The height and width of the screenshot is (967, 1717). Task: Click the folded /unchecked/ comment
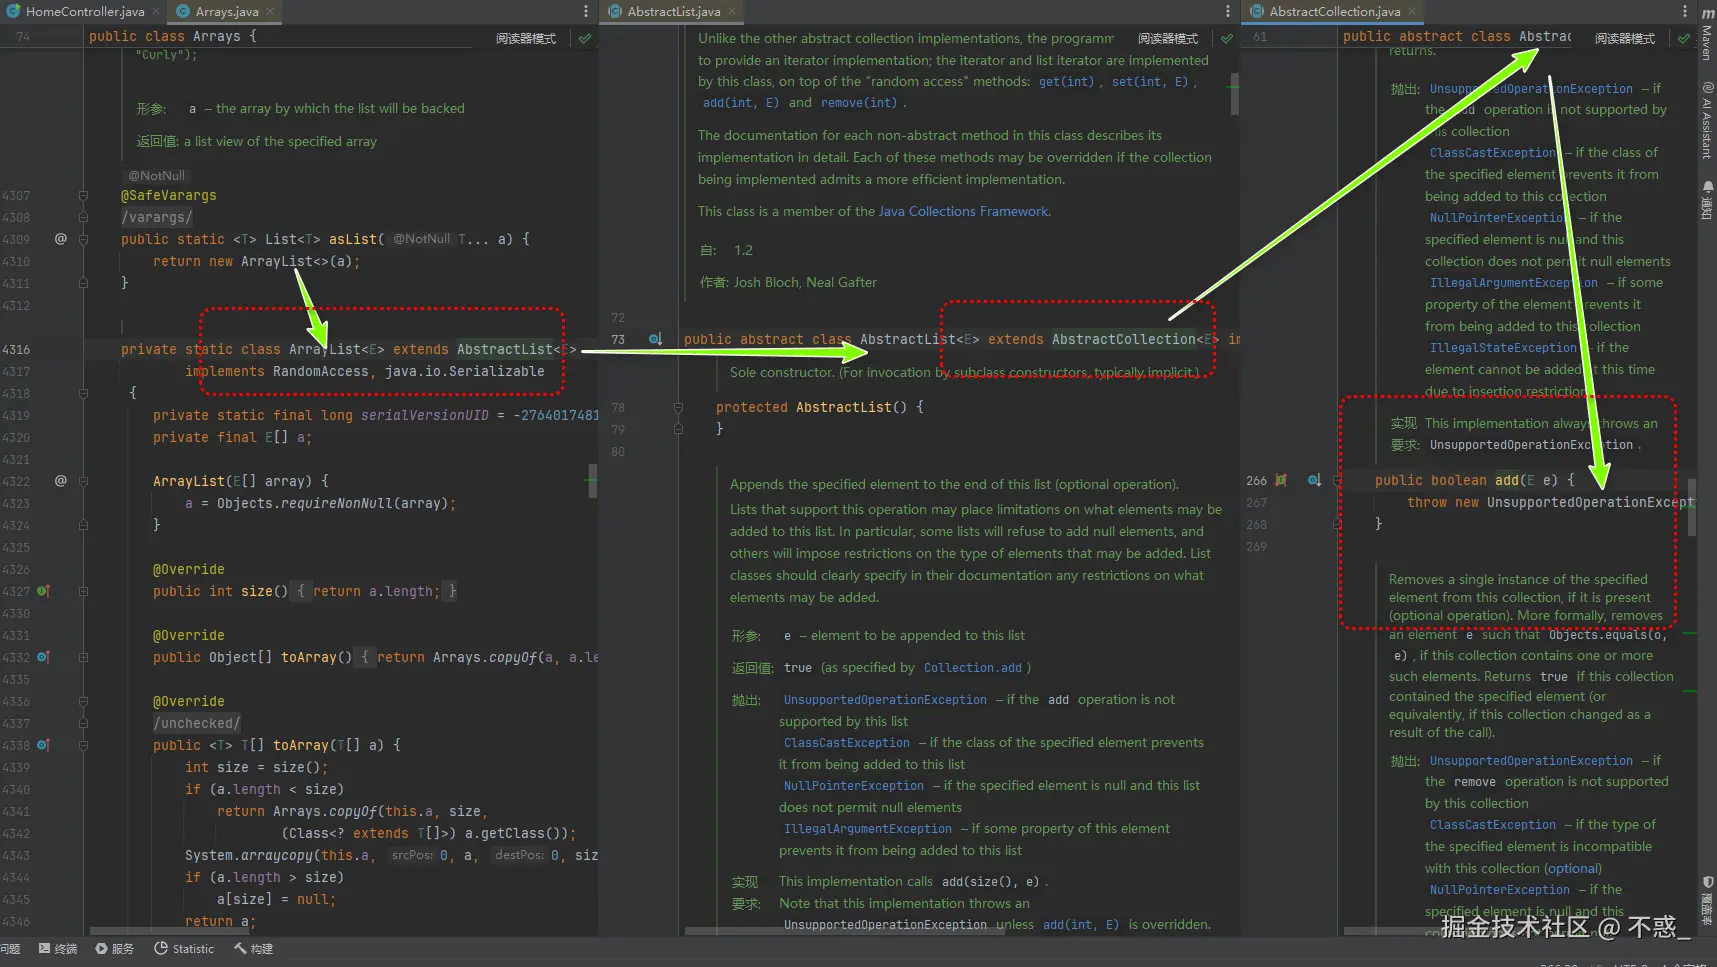197,723
